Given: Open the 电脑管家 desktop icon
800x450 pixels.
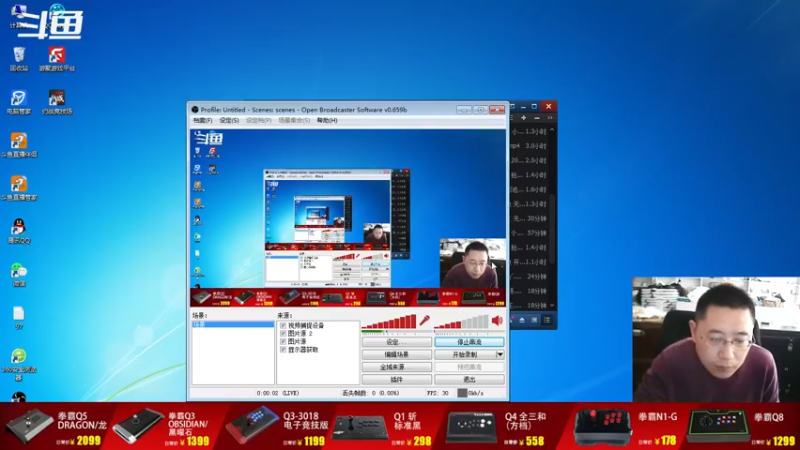Looking at the screenshot, I should 19,102.
